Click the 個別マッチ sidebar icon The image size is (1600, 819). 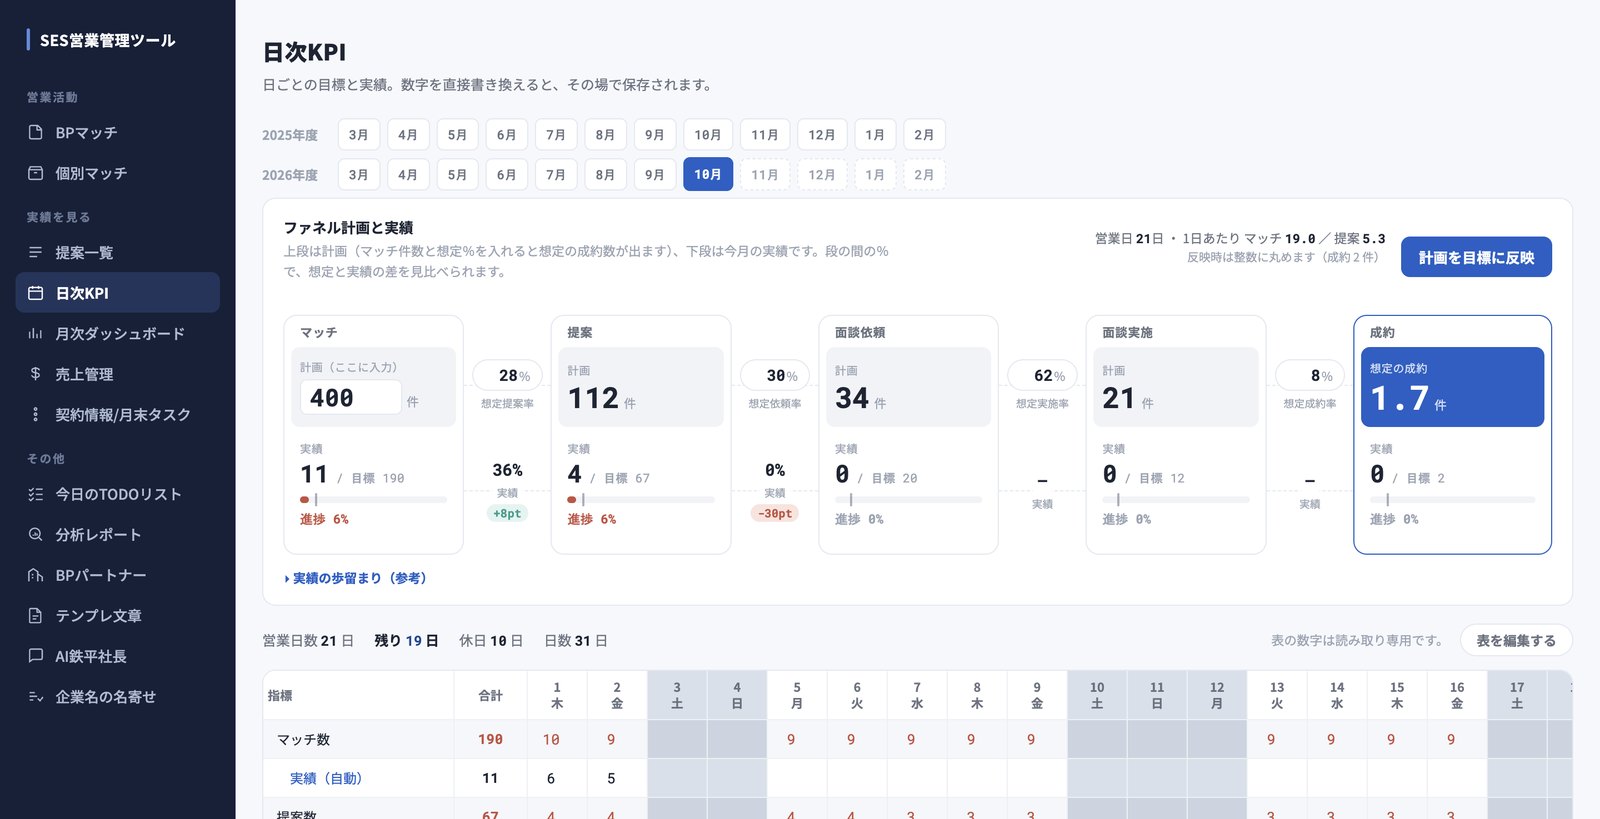[36, 173]
